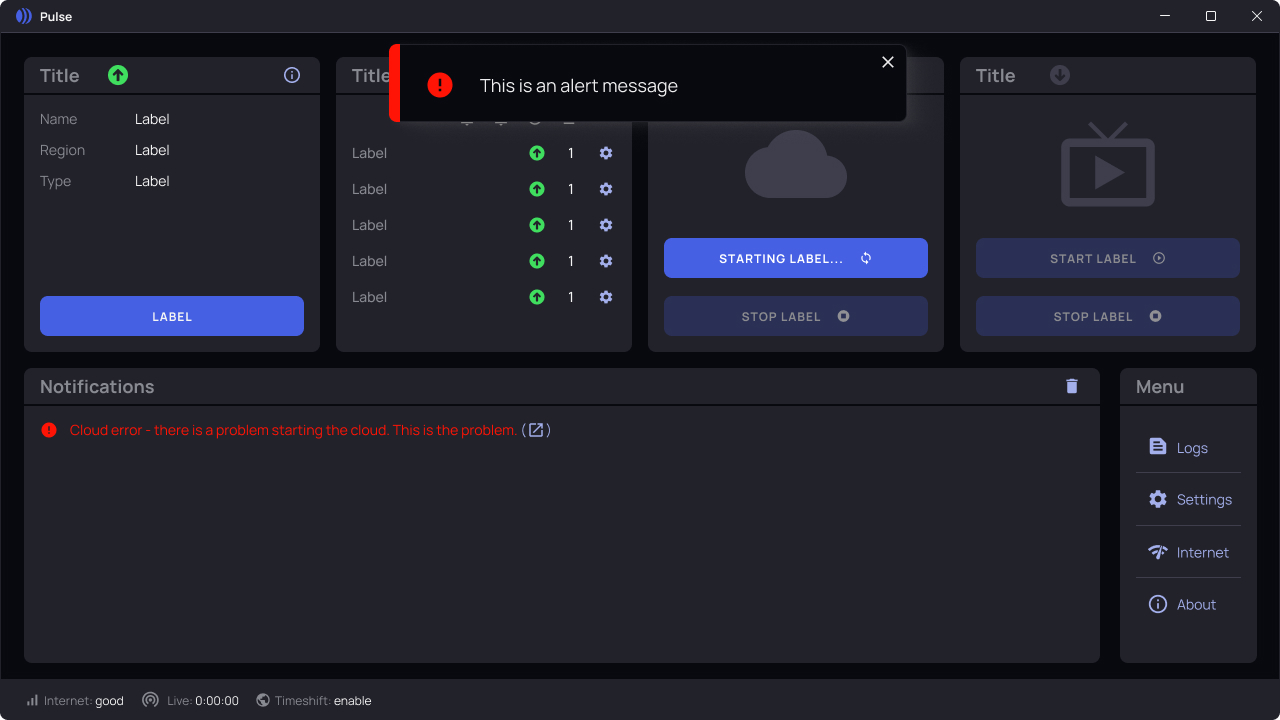Click the Starting Label button under cloud
The width and height of the screenshot is (1280, 720).
(x=796, y=258)
